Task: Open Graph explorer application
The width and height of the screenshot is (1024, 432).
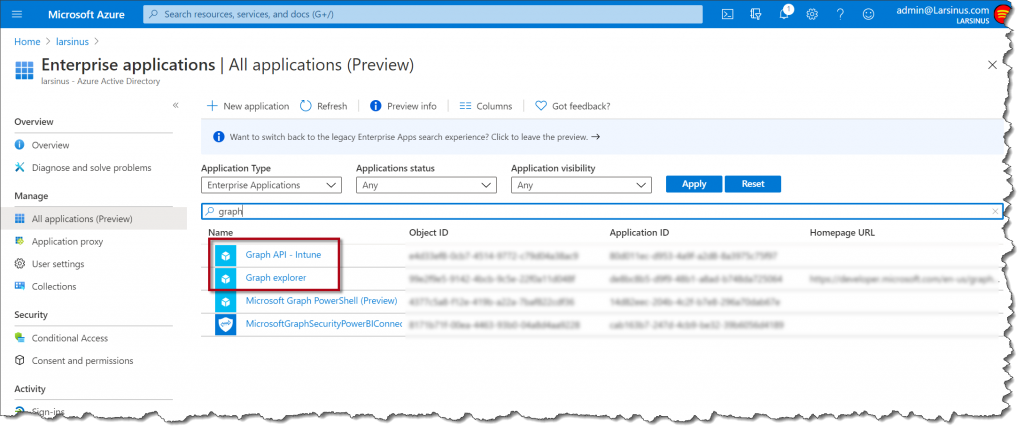Action: [276, 277]
